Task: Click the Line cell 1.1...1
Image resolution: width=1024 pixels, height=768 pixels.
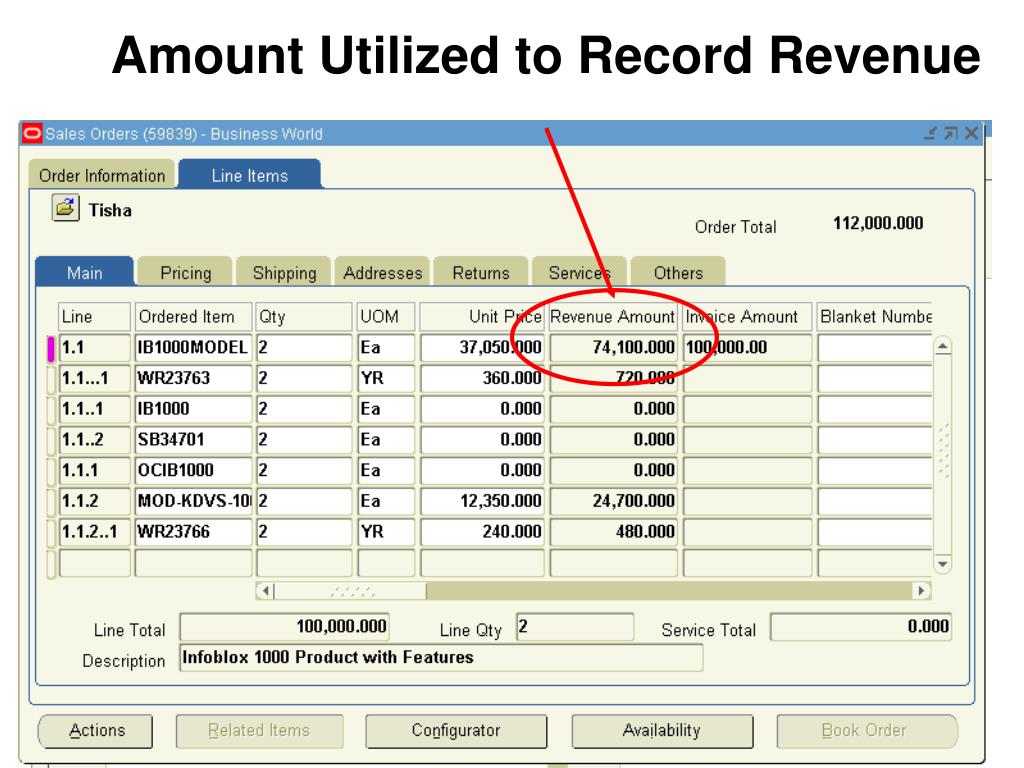Action: (x=95, y=378)
